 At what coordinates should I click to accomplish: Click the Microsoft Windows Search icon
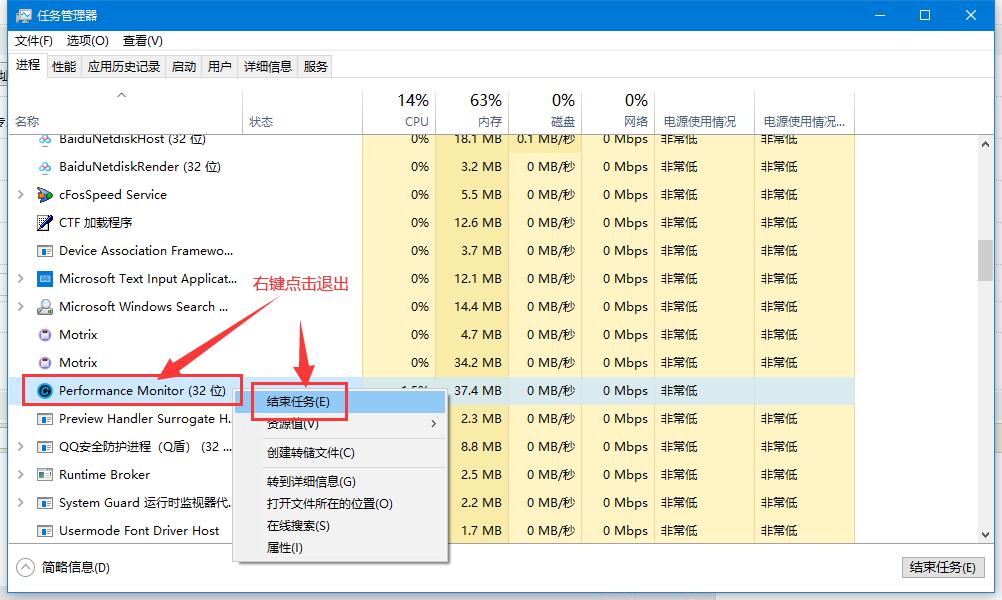tap(45, 307)
